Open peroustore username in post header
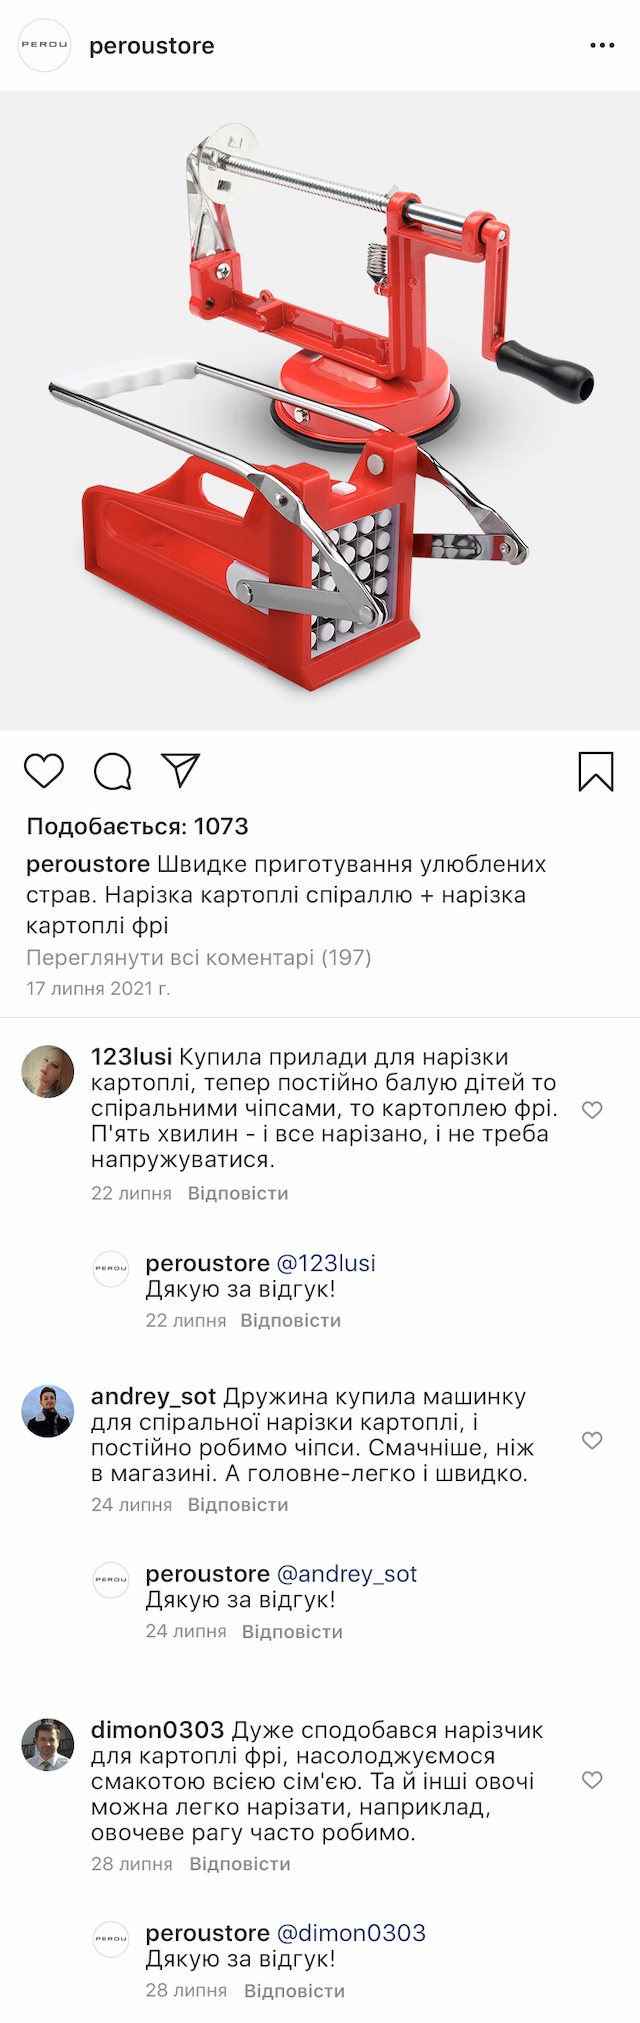 point(152,46)
